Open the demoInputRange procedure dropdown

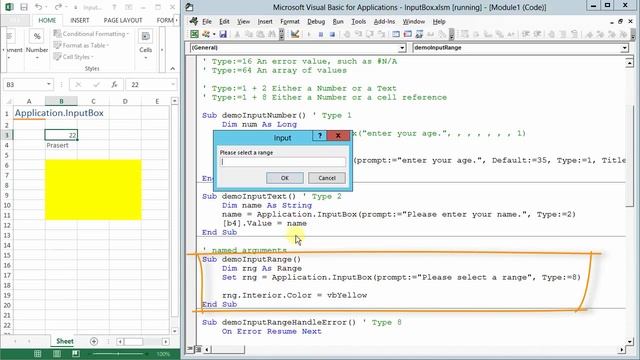point(624,48)
